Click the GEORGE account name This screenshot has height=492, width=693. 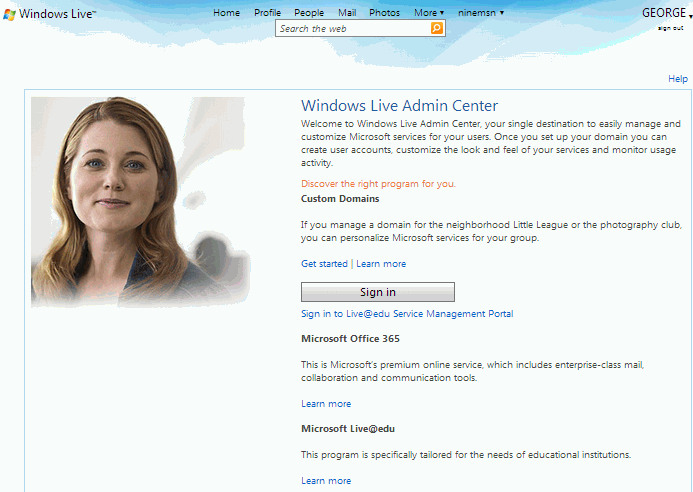click(664, 13)
